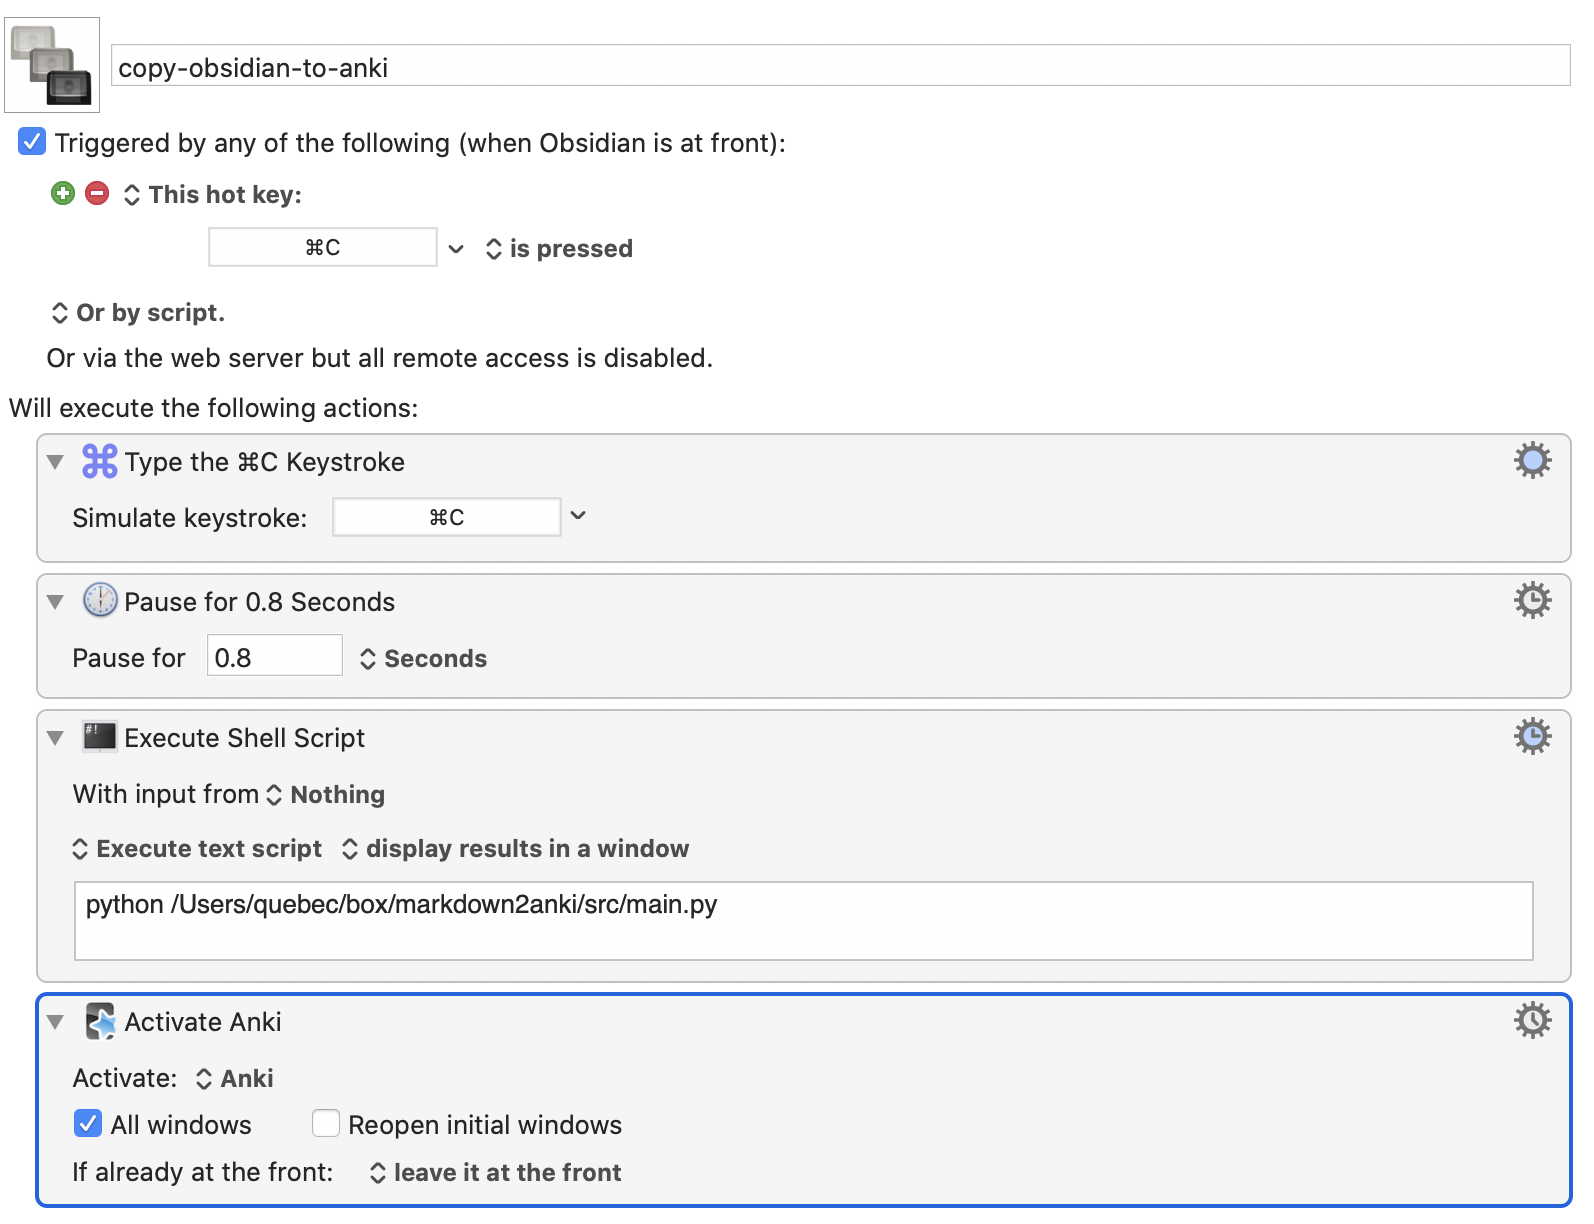Collapse the 'Activate Anki' action
The width and height of the screenshot is (1594, 1224).
click(55, 1022)
